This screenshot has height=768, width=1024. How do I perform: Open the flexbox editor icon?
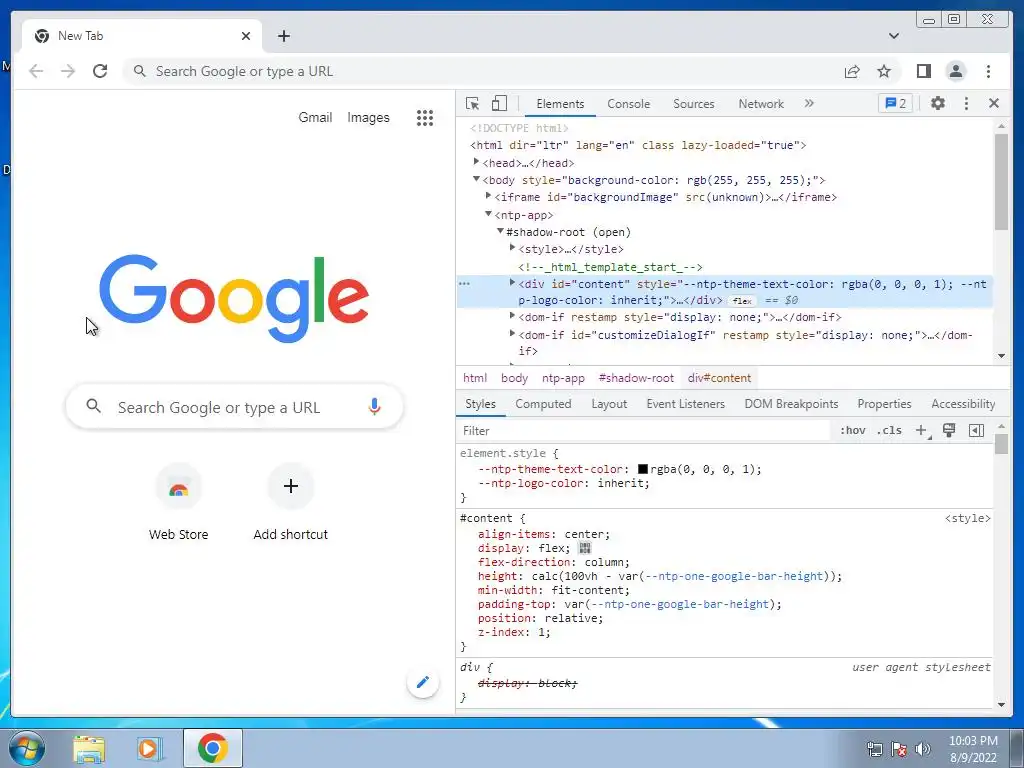[x=584, y=548]
